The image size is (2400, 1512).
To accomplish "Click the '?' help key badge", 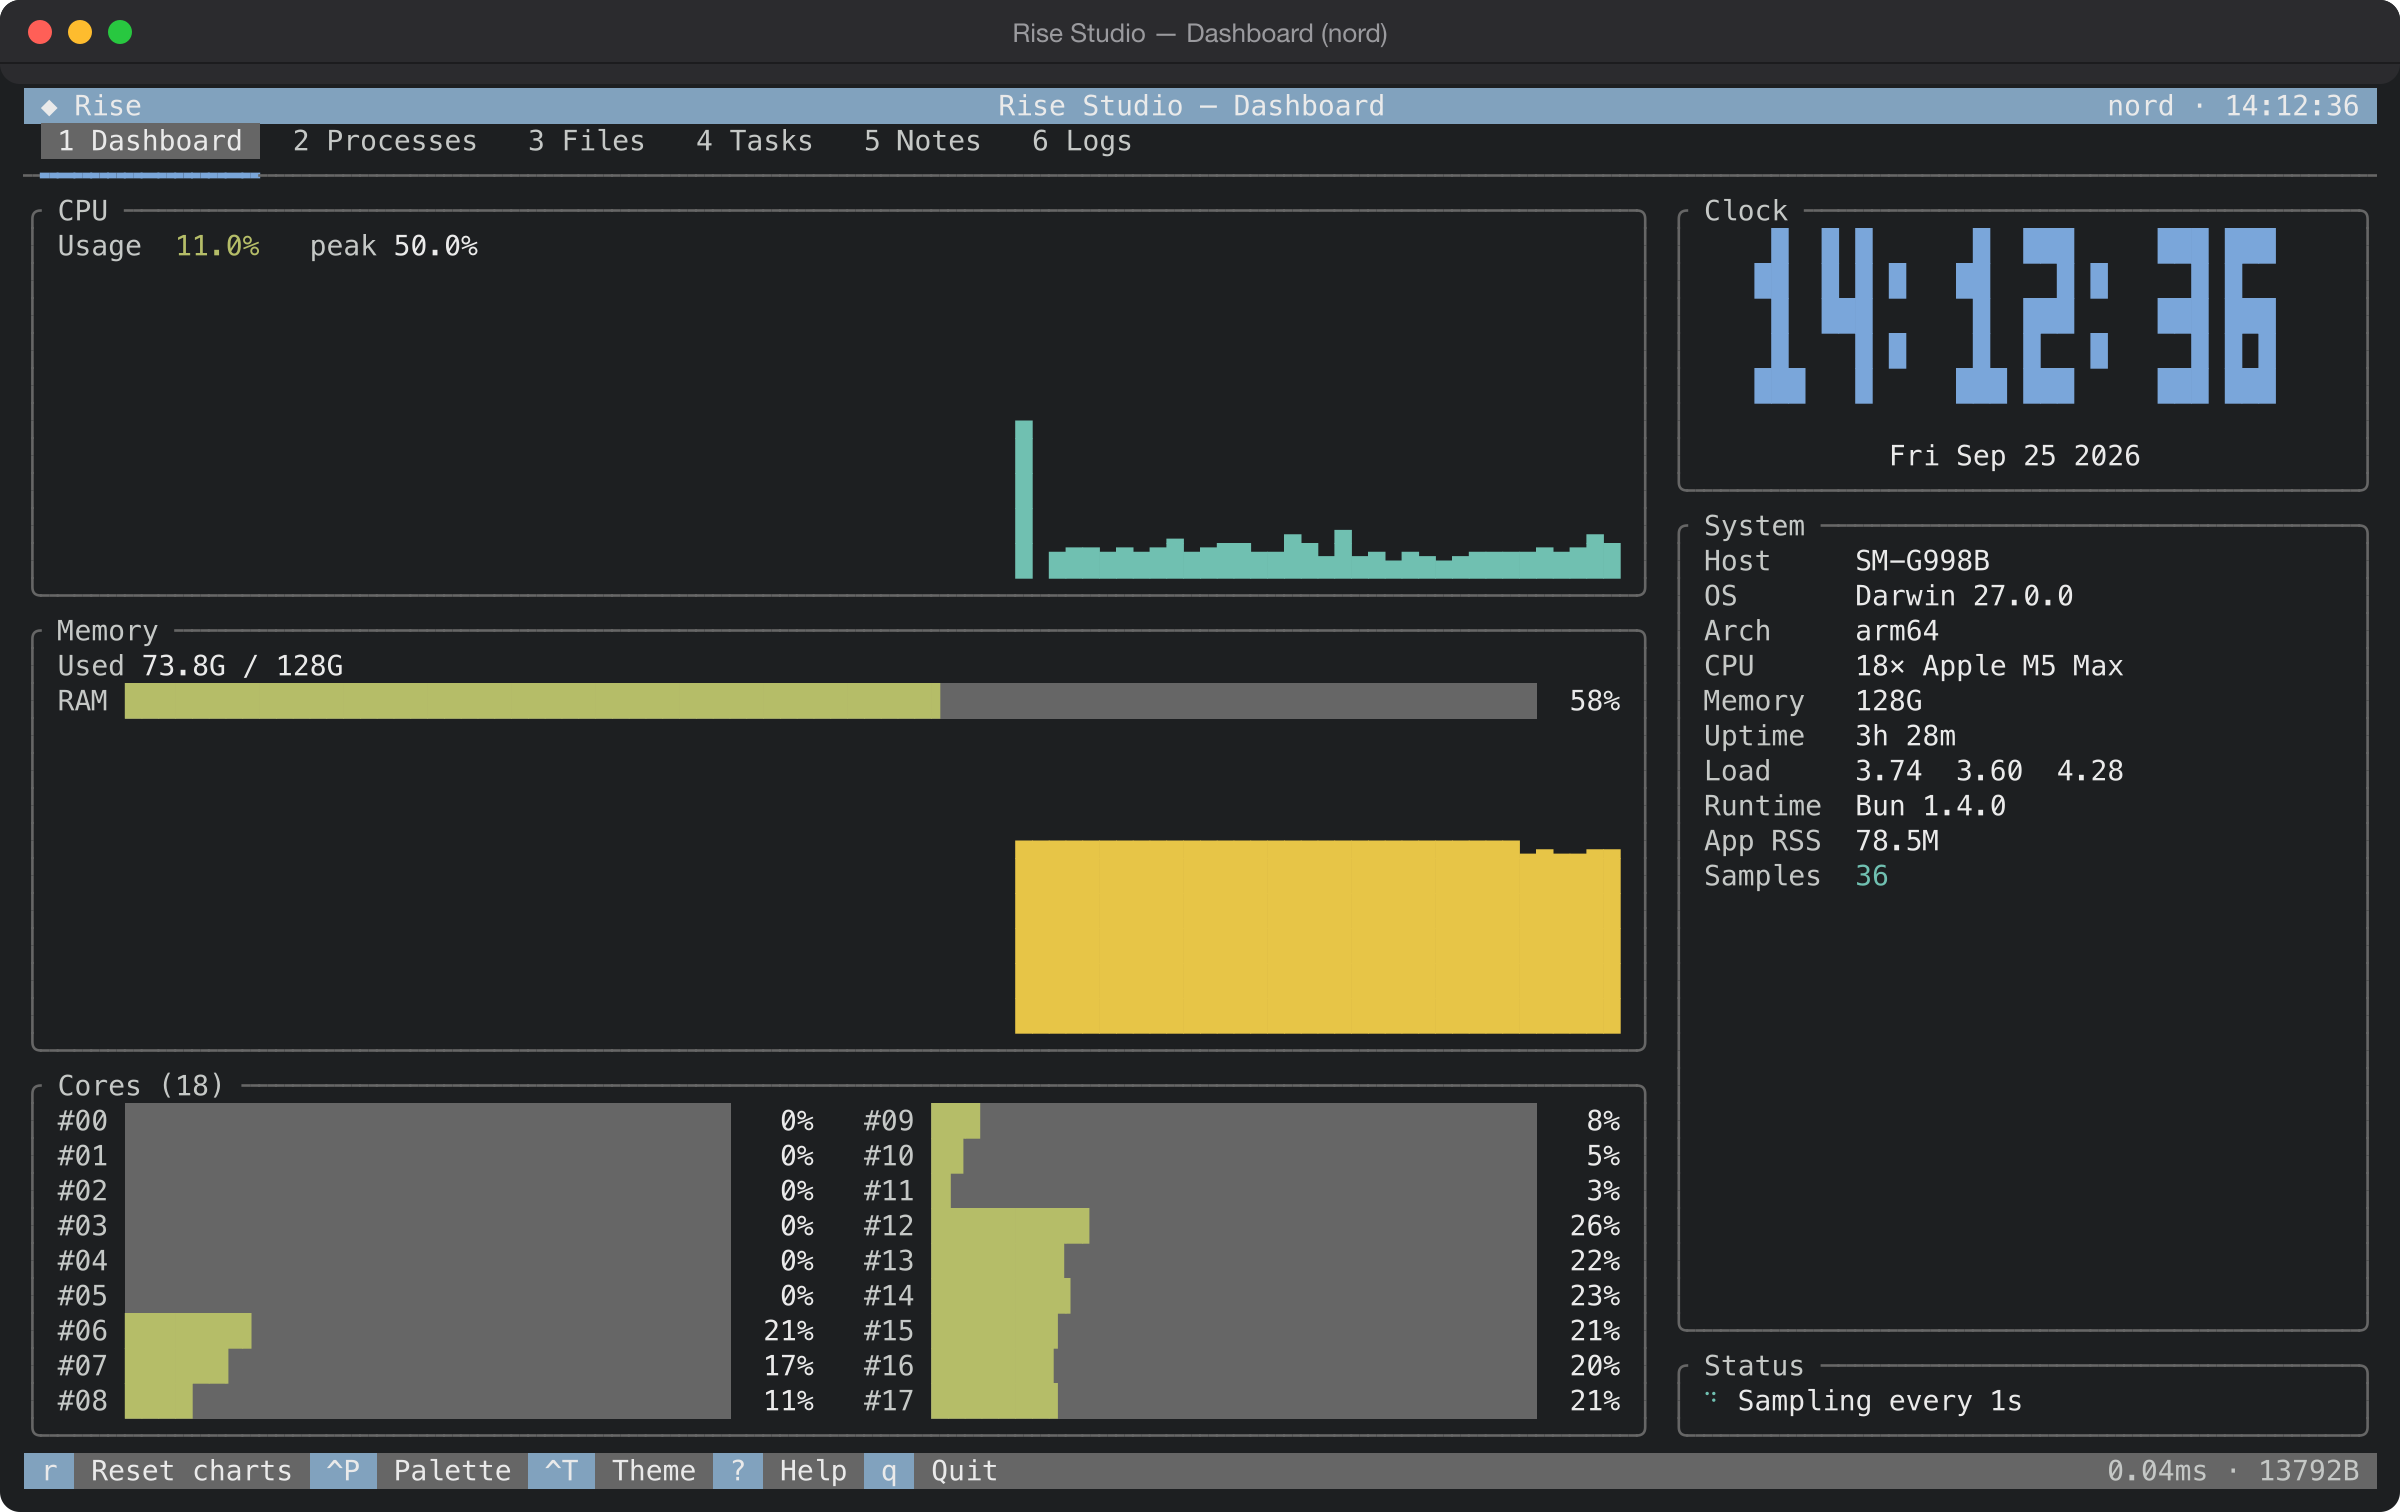I will (x=738, y=1470).
